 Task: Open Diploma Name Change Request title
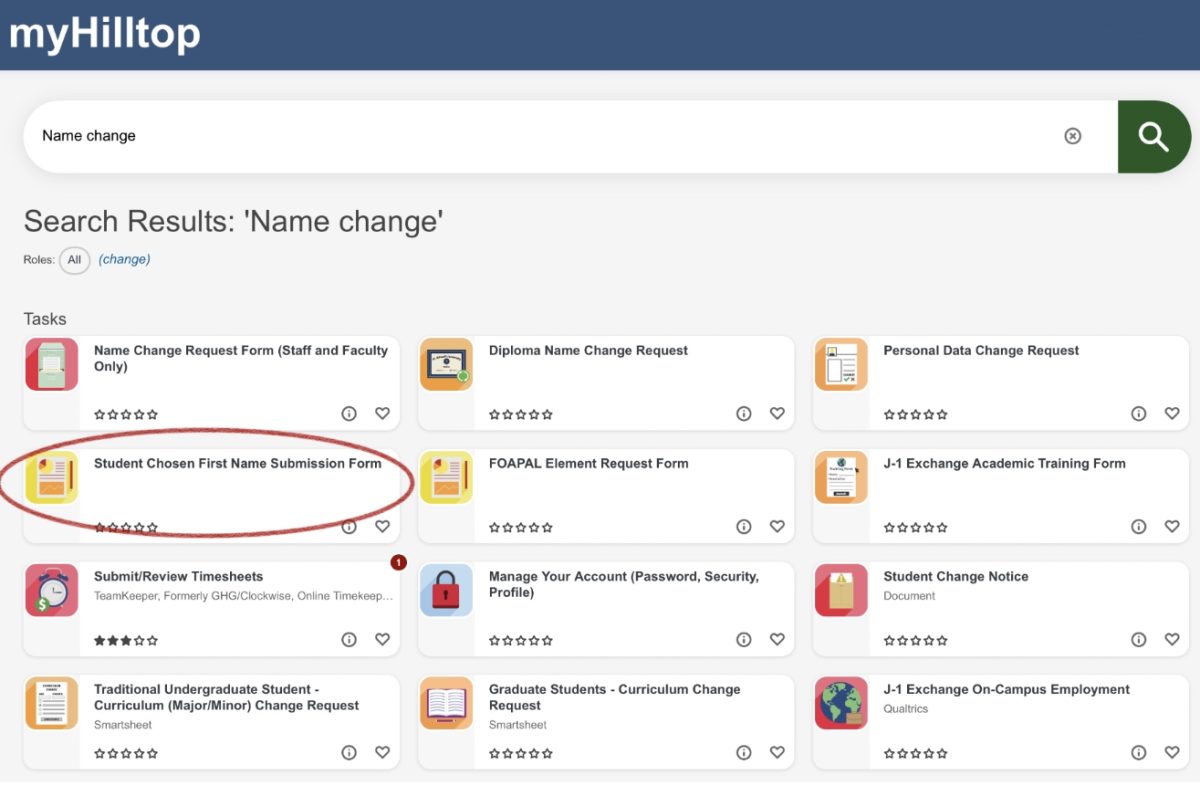point(588,350)
